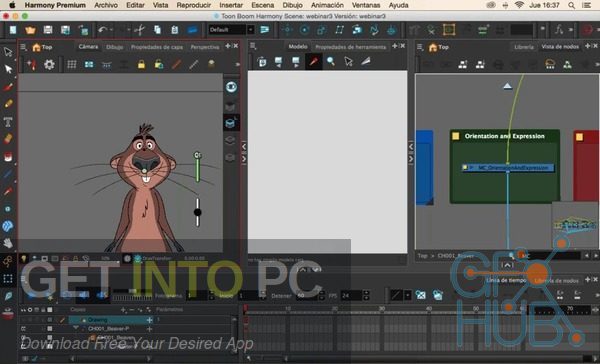The width and height of the screenshot is (600, 364).
Task: Open the Escena menu
Action: [262, 5]
